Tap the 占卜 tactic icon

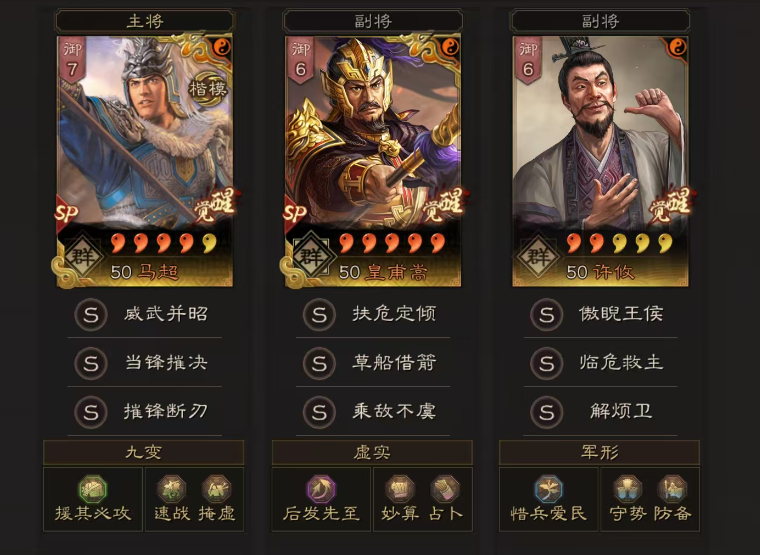[445, 490]
